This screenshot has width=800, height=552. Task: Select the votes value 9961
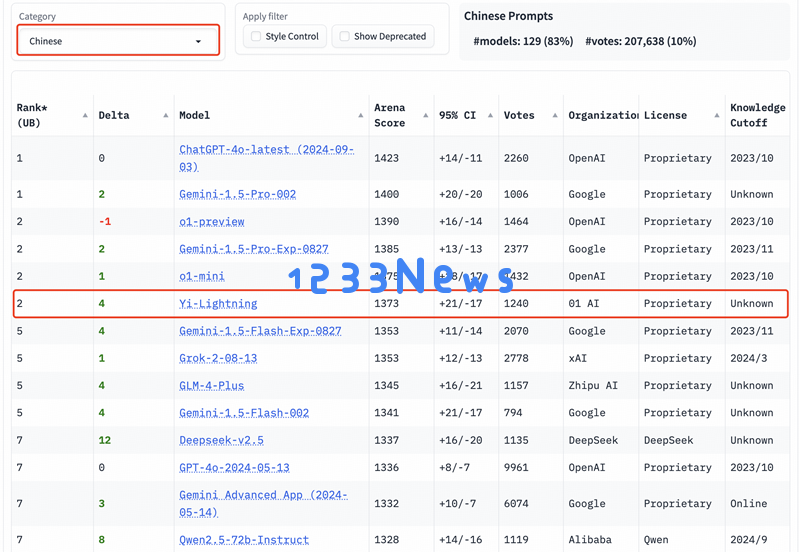pos(516,467)
